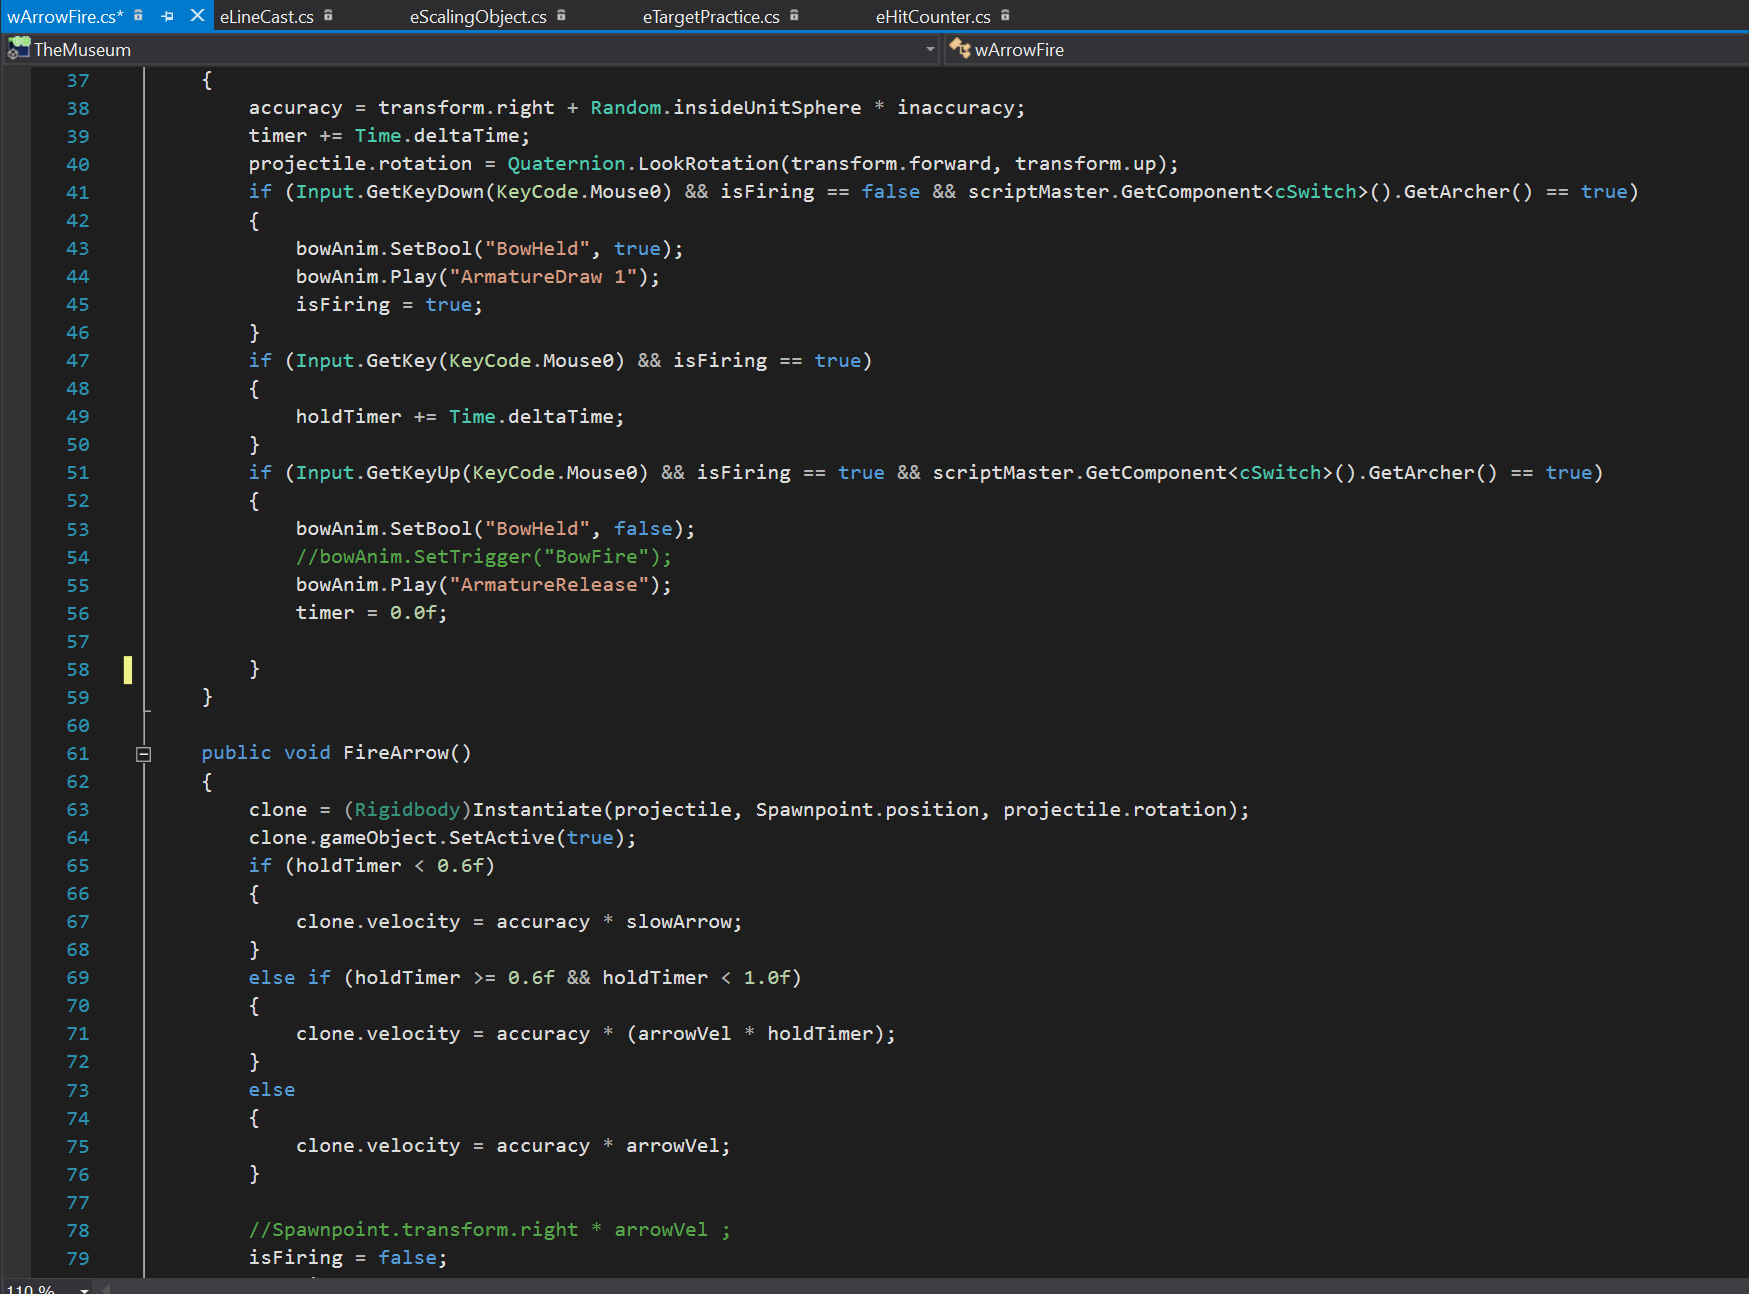The width and height of the screenshot is (1749, 1294).
Task: Click on 'timer = 0.0f' on line 56
Action: click(x=366, y=612)
